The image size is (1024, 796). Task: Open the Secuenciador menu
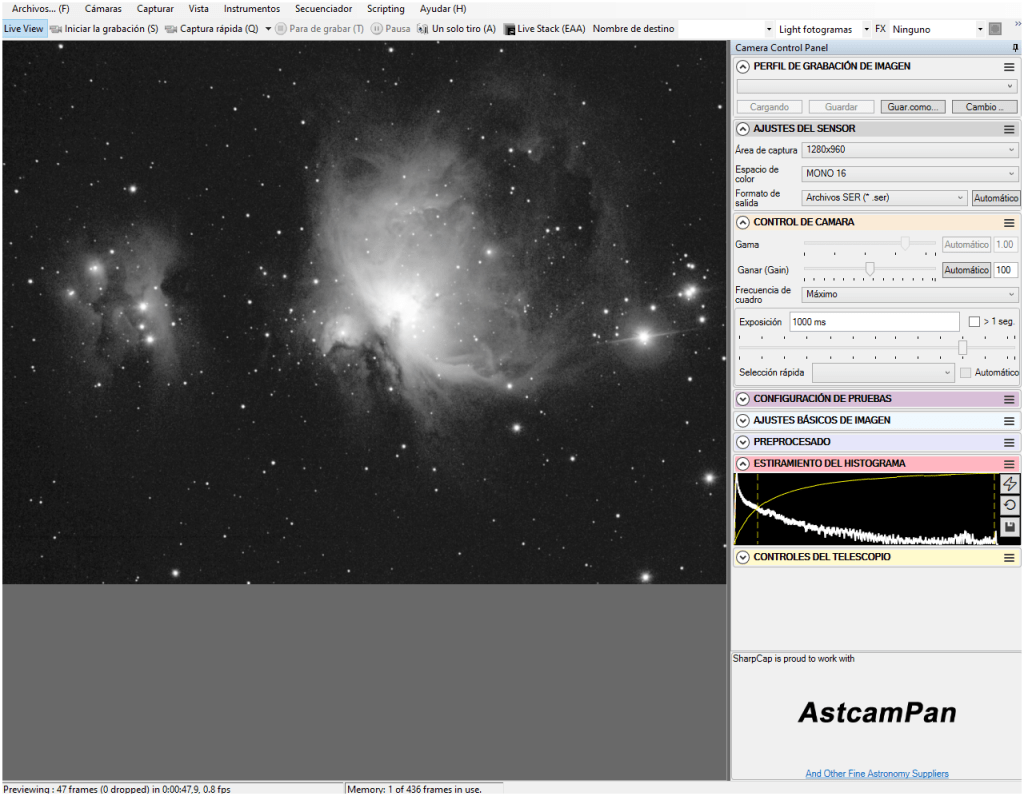point(323,9)
